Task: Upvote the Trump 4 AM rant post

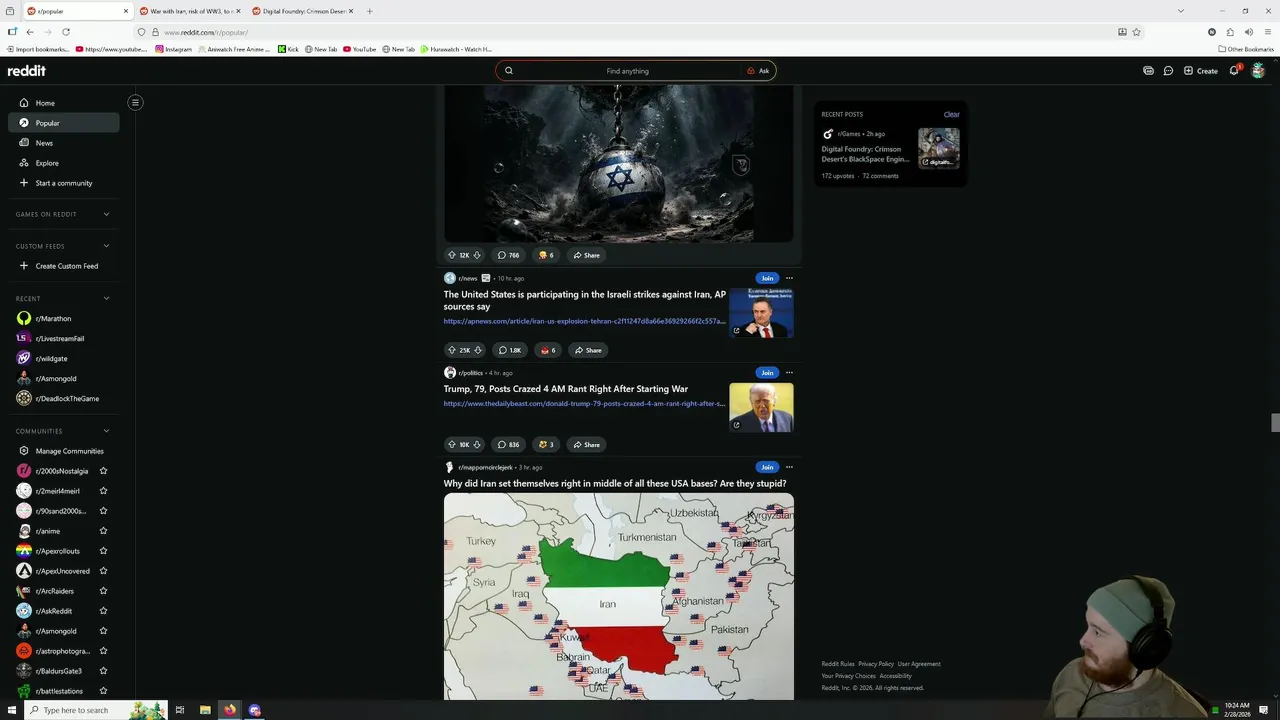Action: click(452, 444)
